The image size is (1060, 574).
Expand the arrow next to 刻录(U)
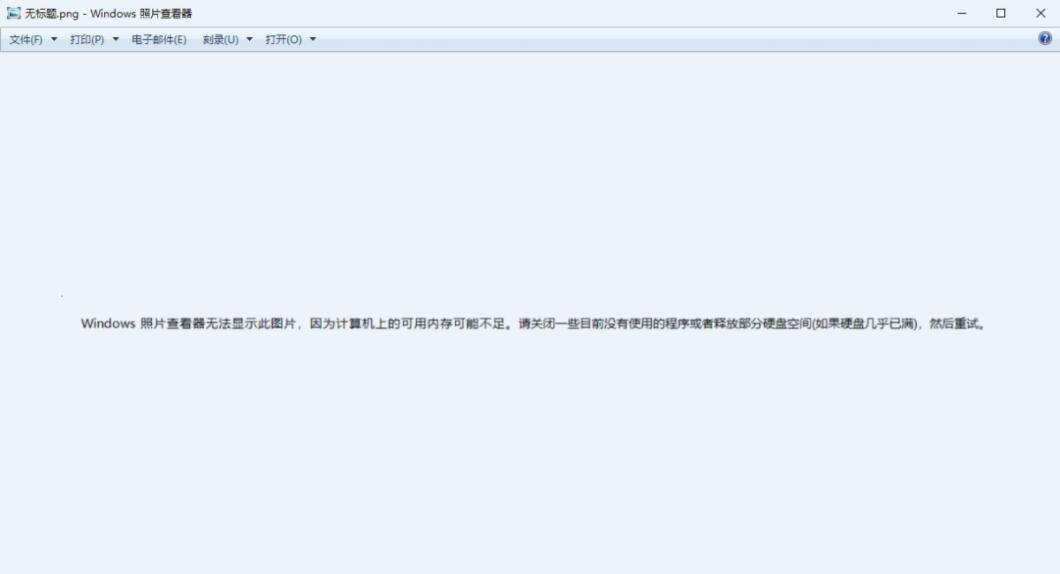(249, 39)
